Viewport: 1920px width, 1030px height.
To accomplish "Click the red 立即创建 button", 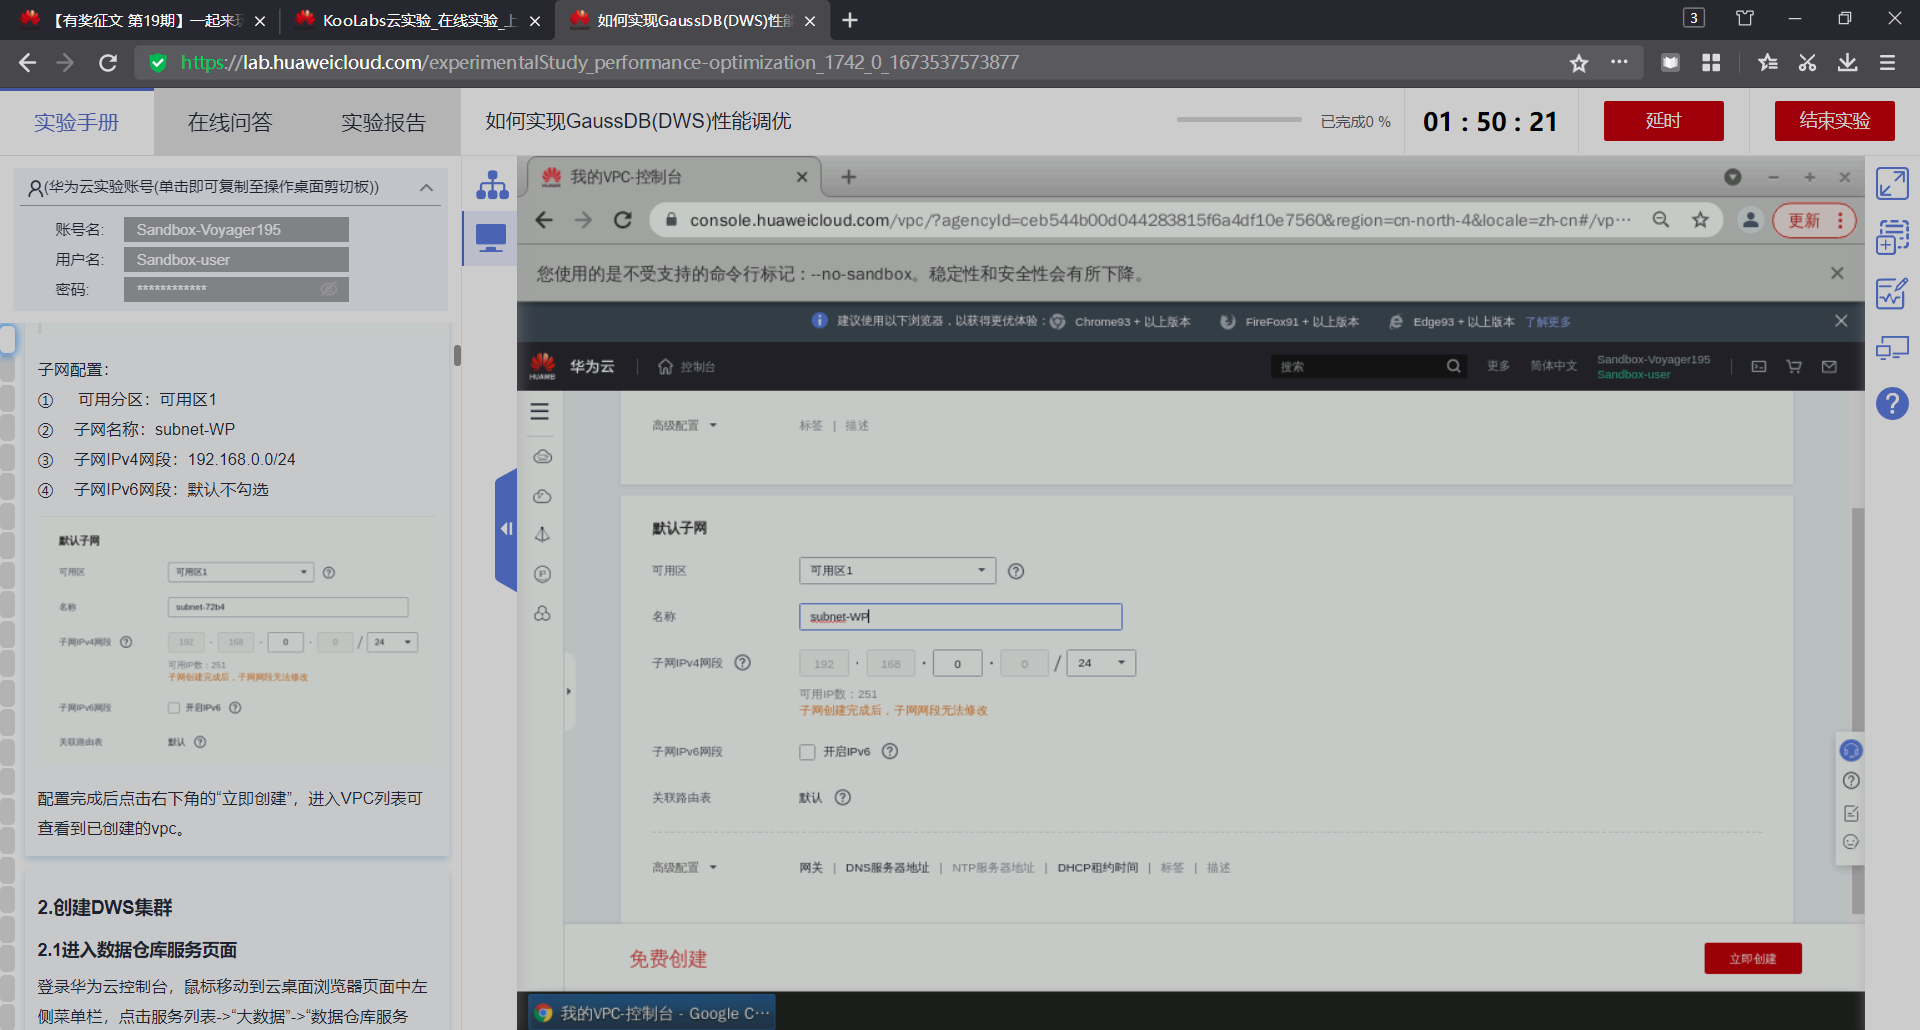I will [1752, 958].
